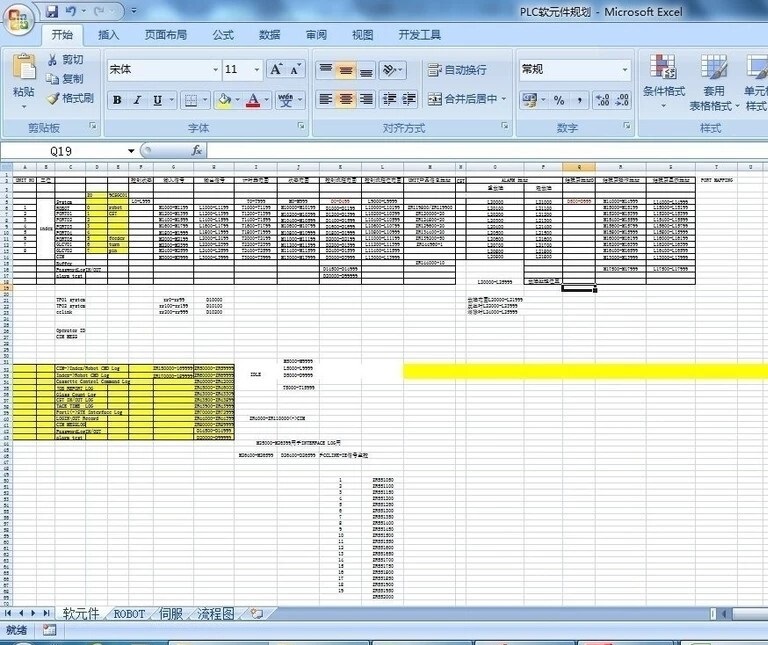Image resolution: width=768 pixels, height=645 pixels.
Task: Activate Format Painter 格式刷
Action: click(70, 98)
